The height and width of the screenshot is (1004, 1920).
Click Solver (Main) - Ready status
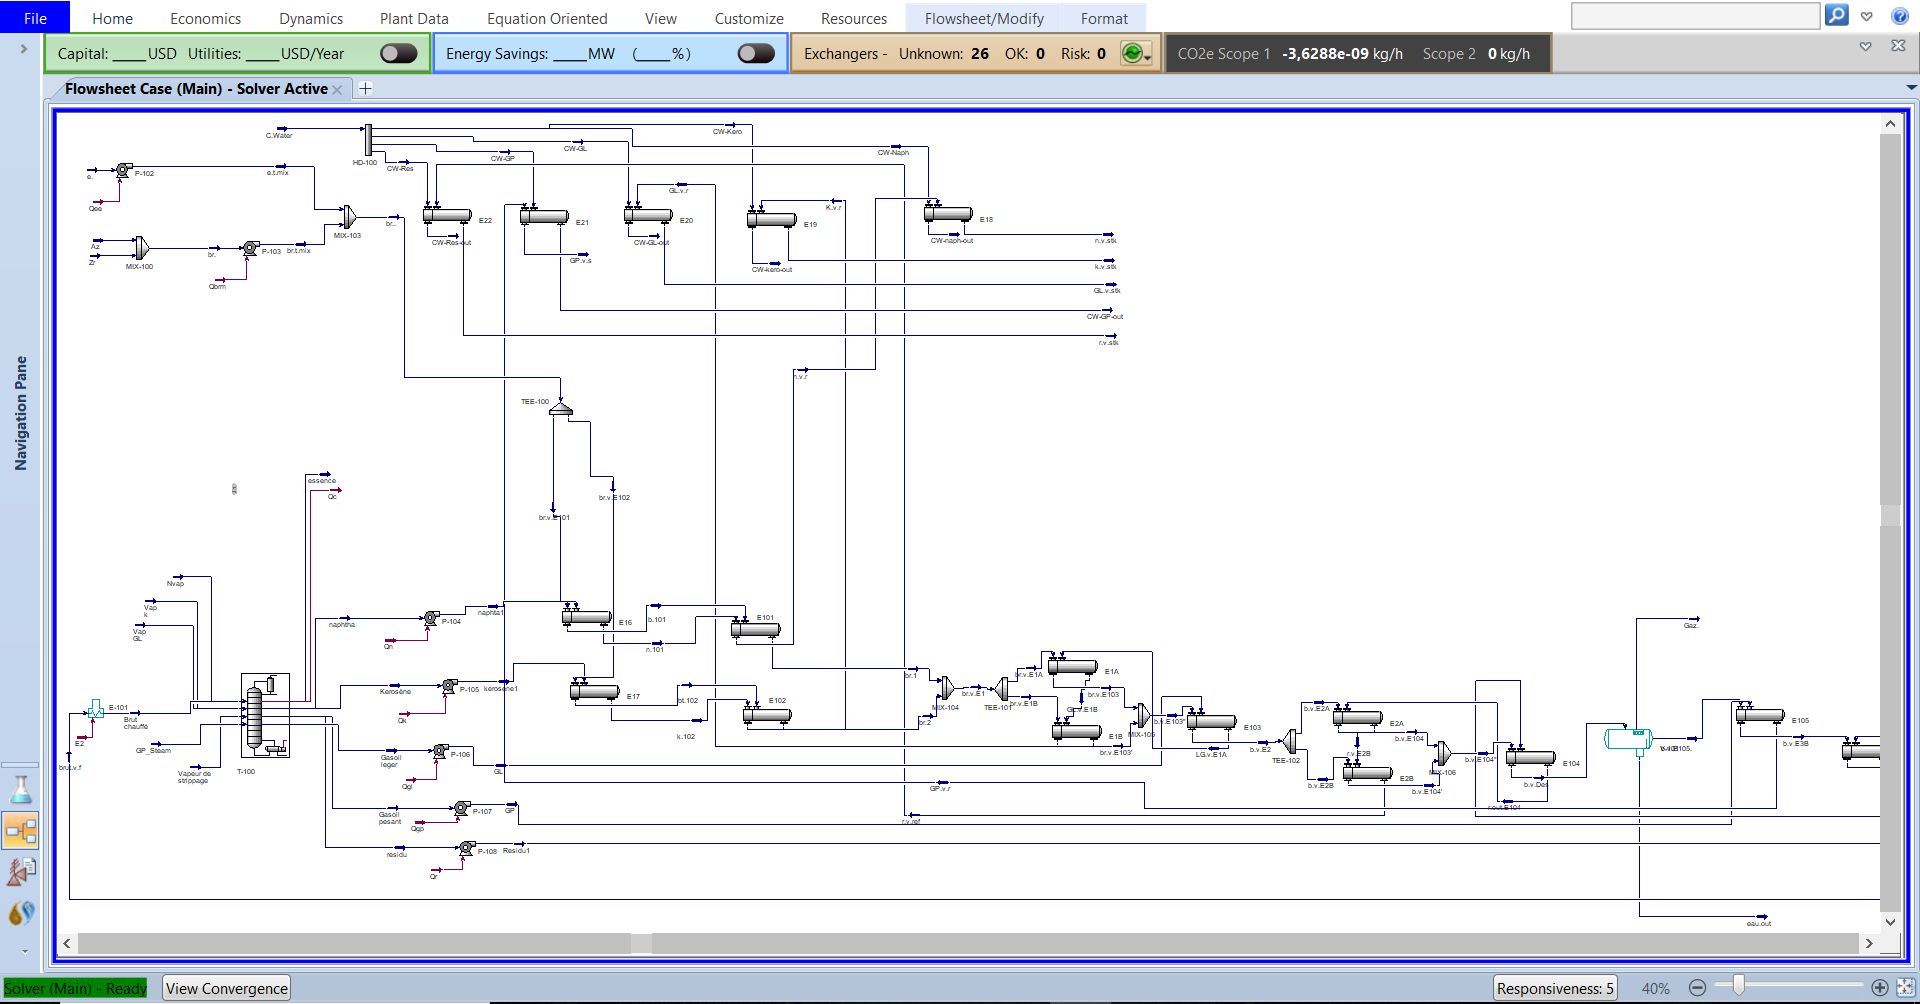[x=75, y=988]
